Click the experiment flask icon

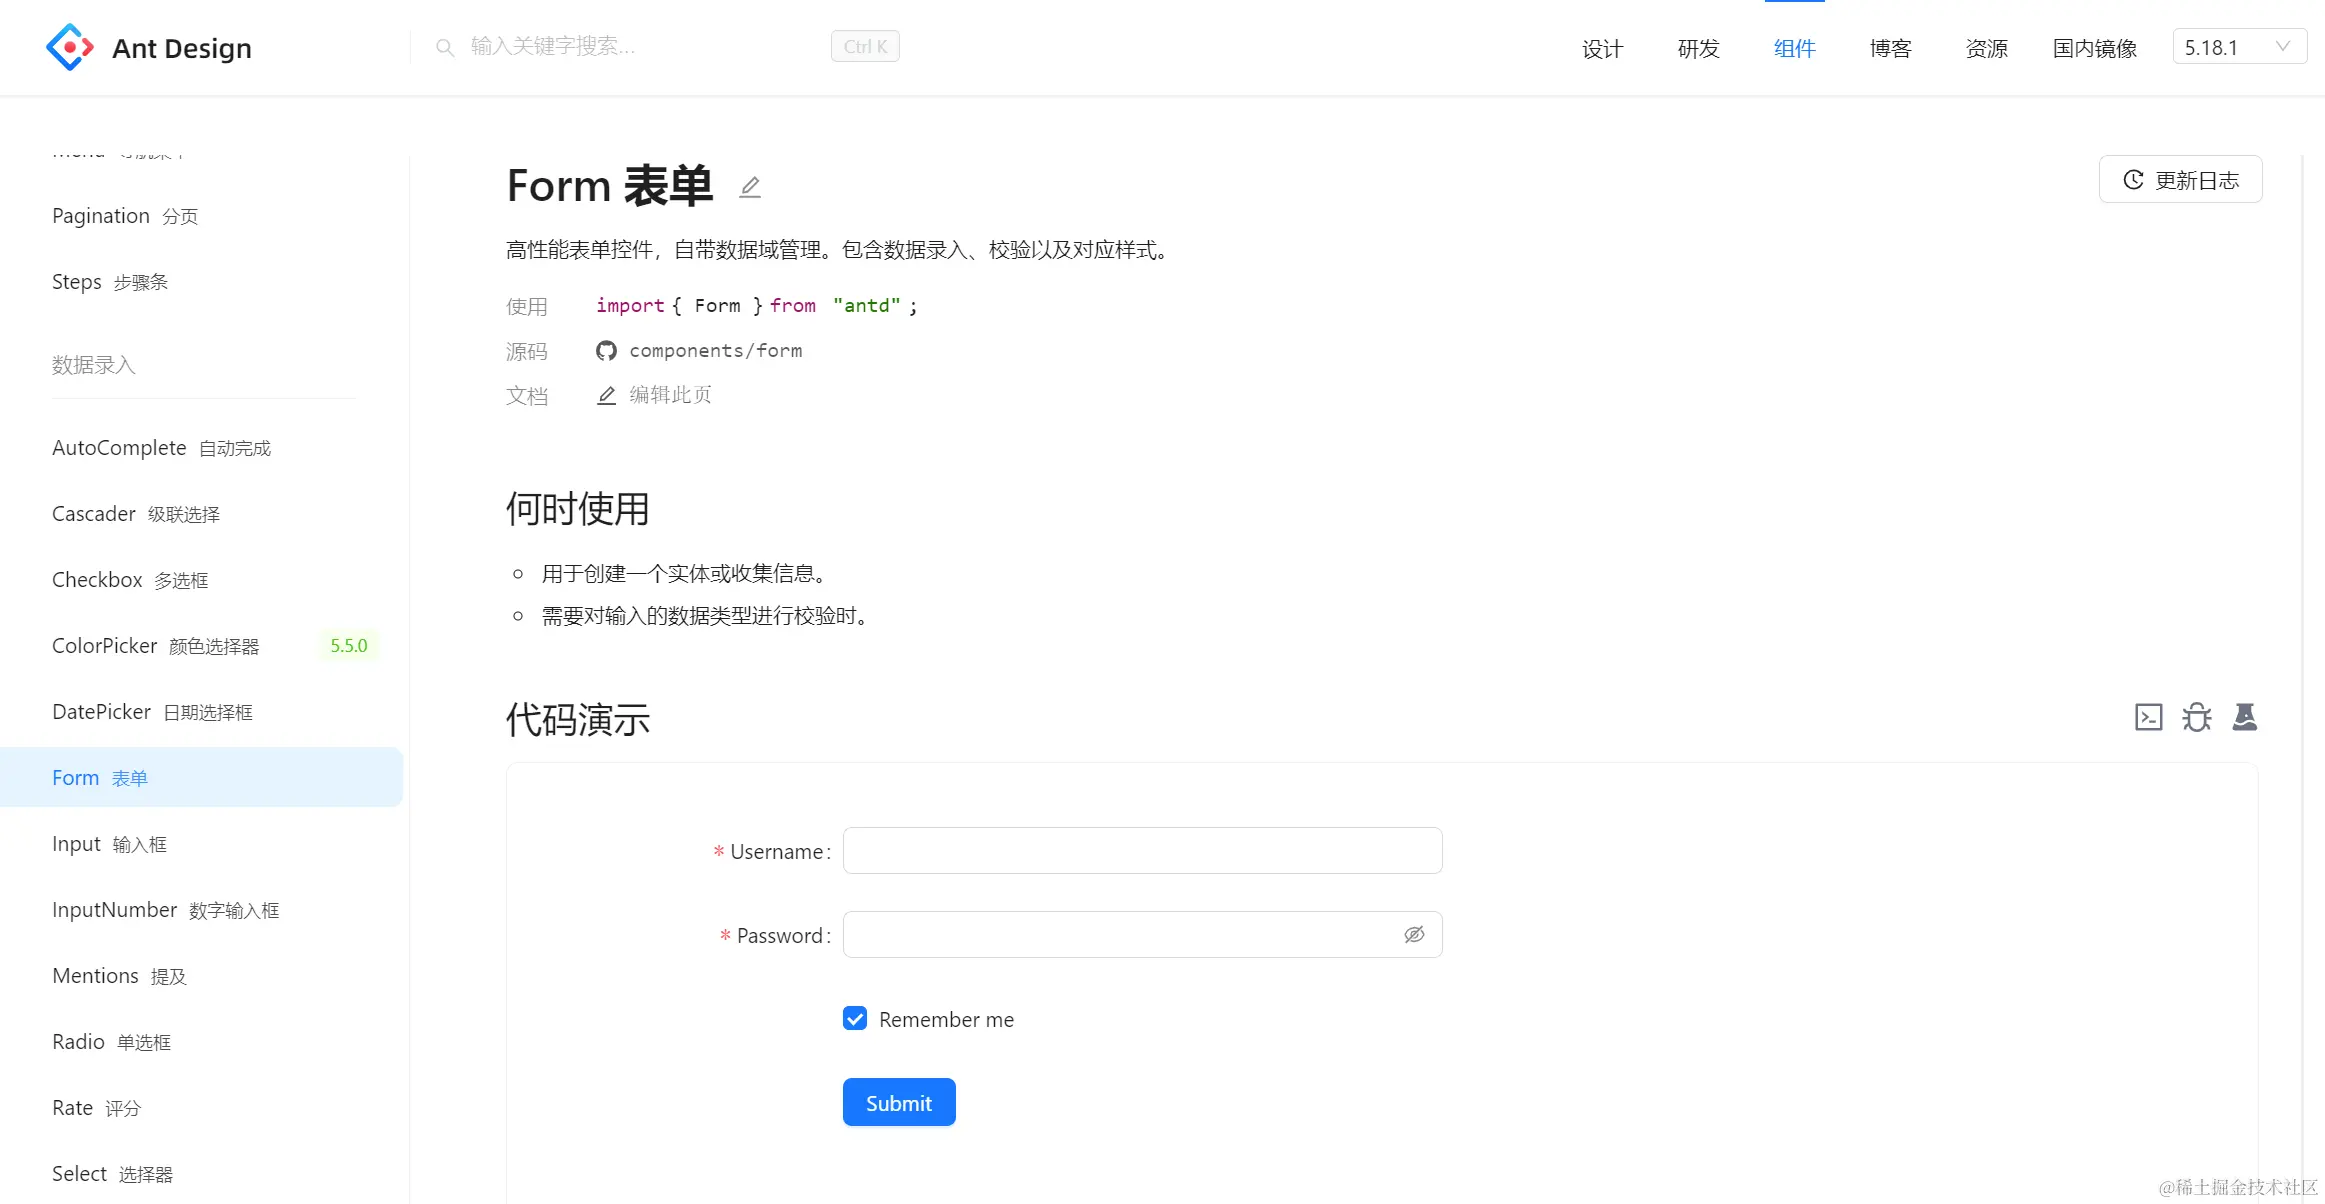(x=2245, y=717)
